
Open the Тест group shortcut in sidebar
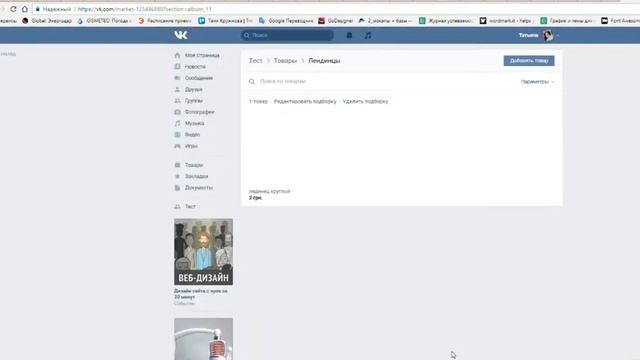185,207
